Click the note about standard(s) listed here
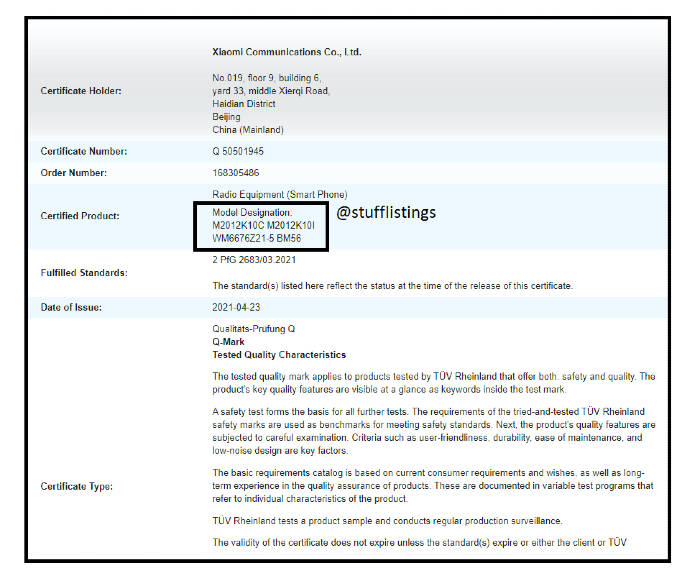The height and width of the screenshot is (568, 700). [x=392, y=286]
